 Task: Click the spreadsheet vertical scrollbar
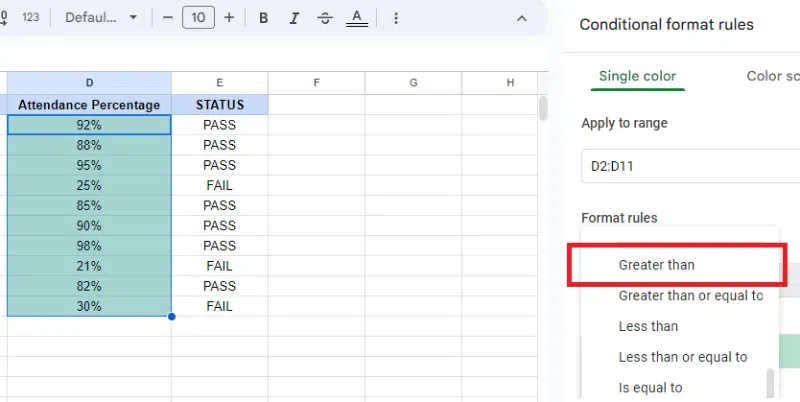pyautogui.click(x=543, y=108)
